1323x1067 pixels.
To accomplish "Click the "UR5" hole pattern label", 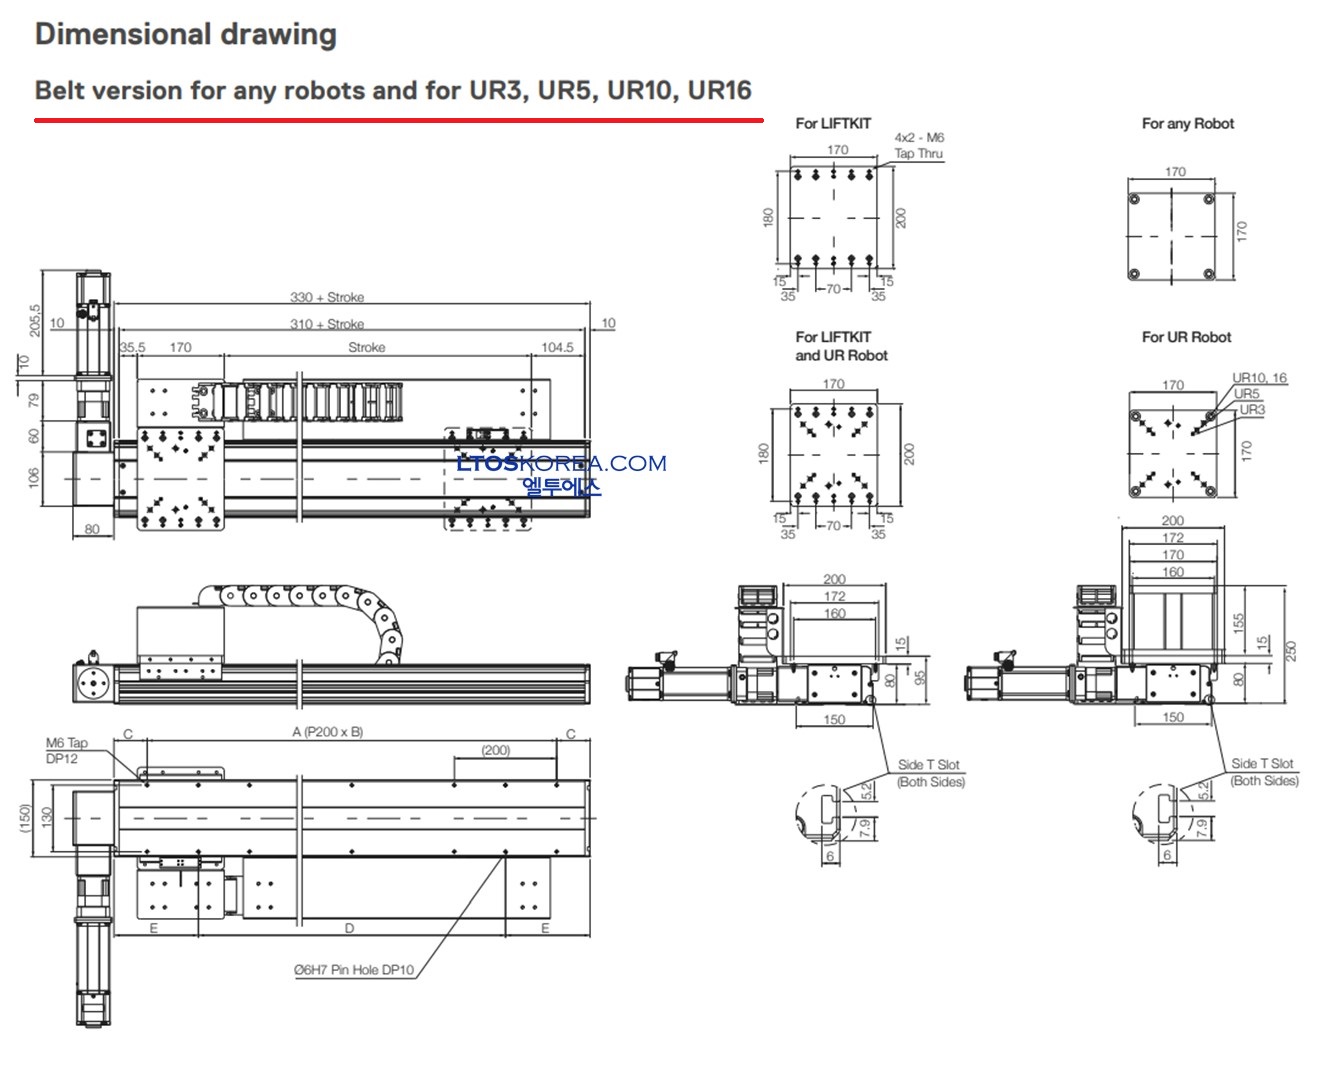I will click(x=1246, y=394).
